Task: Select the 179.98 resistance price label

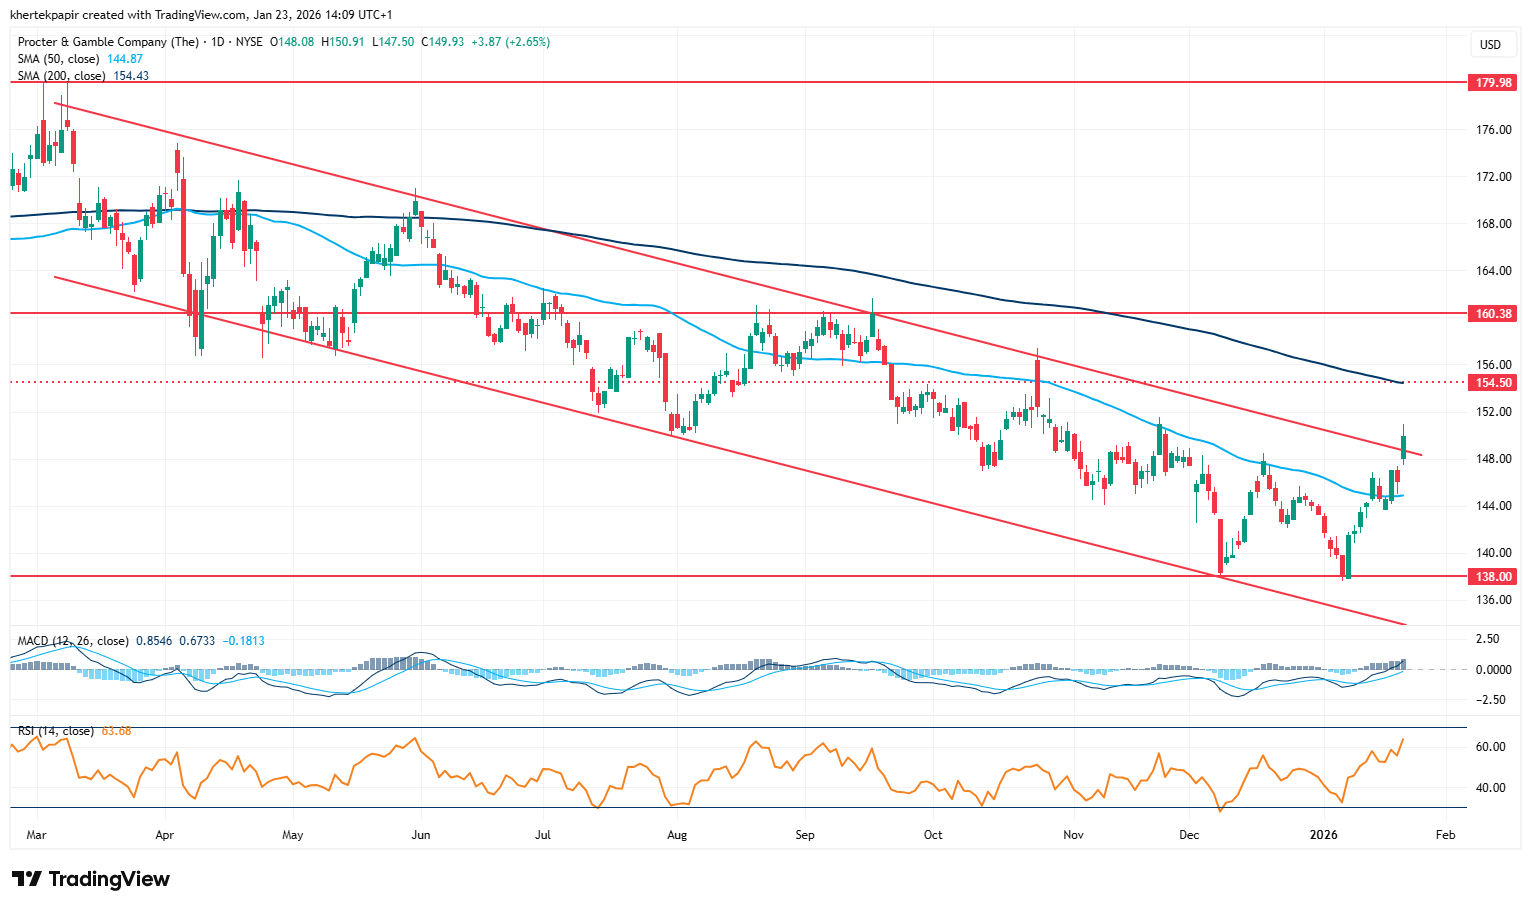Action: tap(1494, 82)
